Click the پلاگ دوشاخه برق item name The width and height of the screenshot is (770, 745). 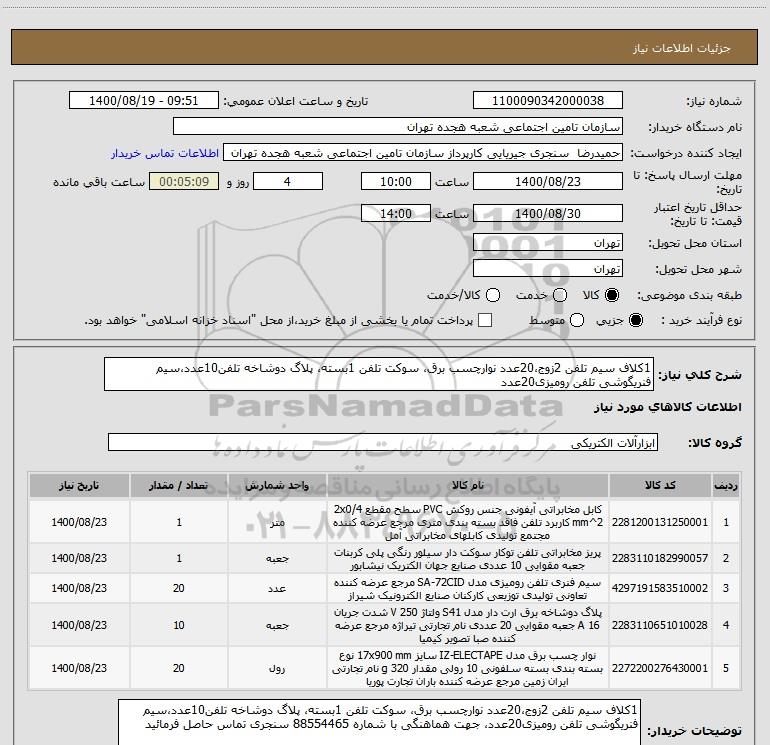pos(468,625)
